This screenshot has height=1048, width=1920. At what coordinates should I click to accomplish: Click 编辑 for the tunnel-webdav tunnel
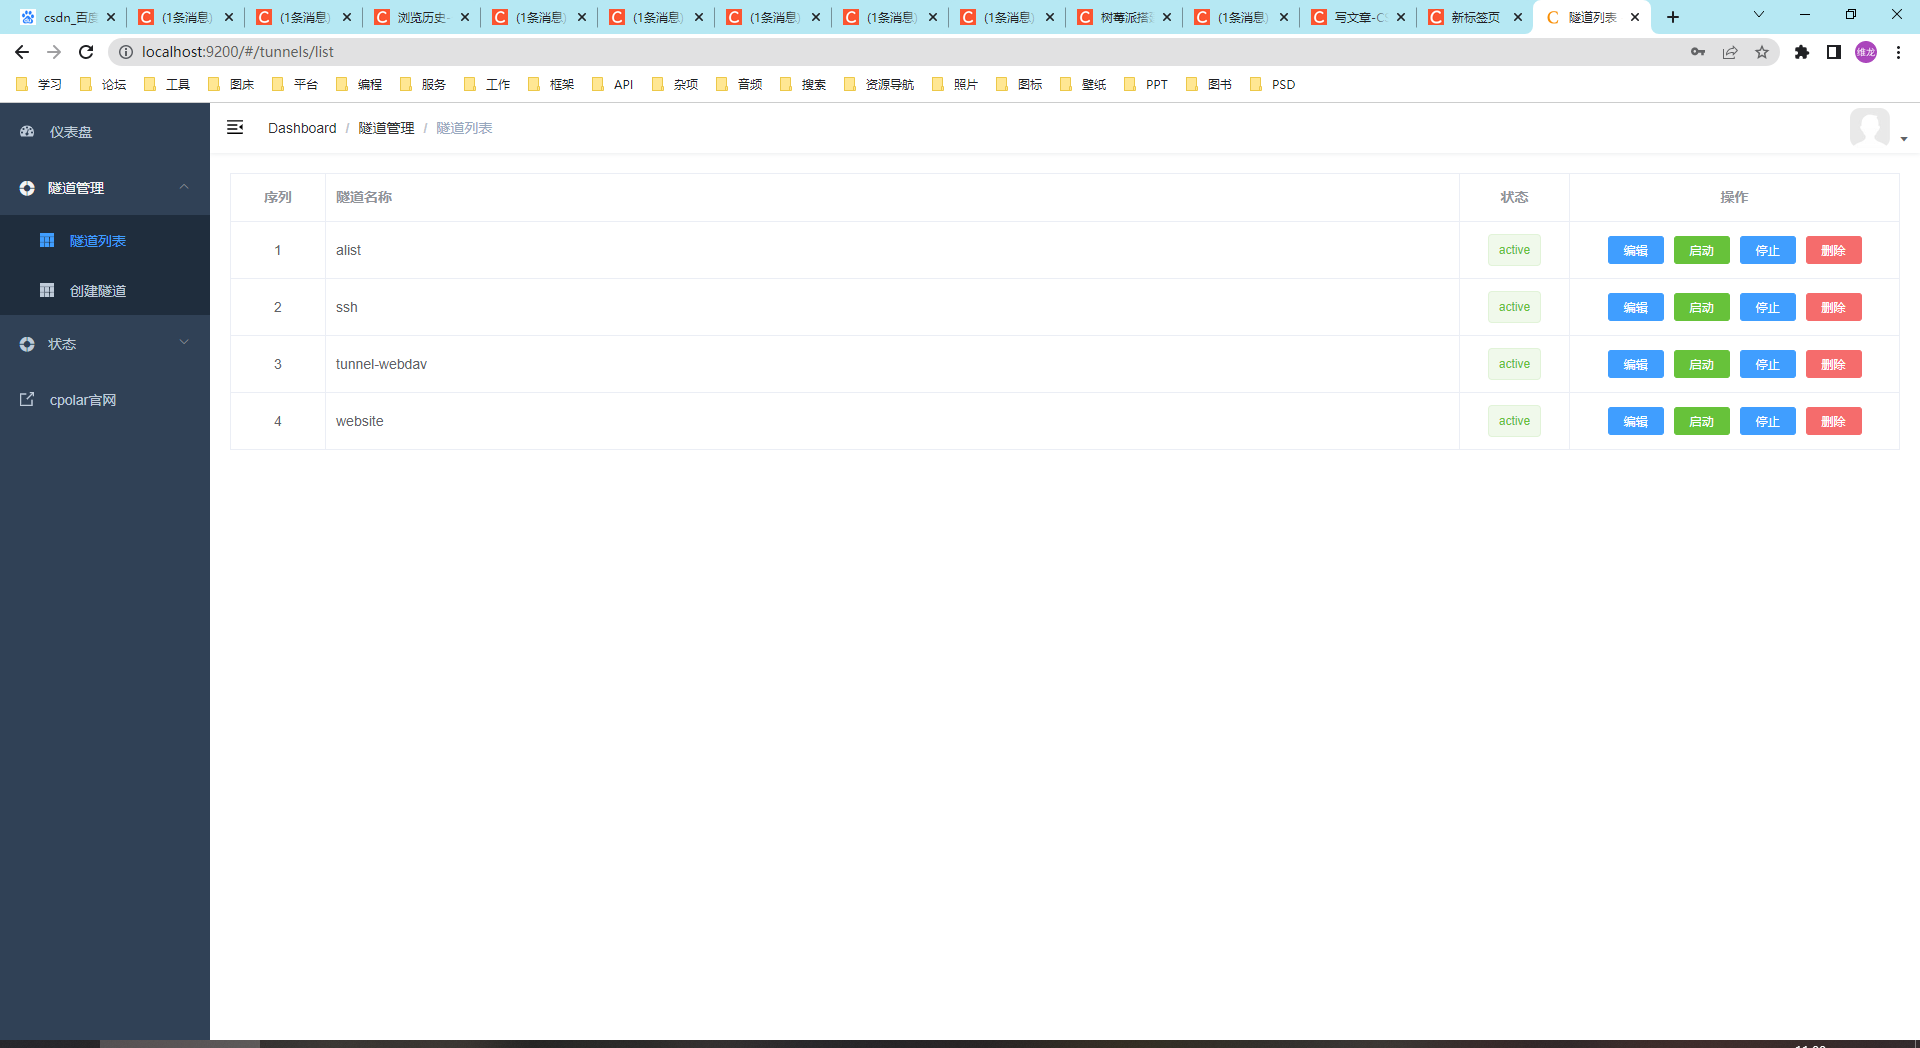click(1635, 364)
